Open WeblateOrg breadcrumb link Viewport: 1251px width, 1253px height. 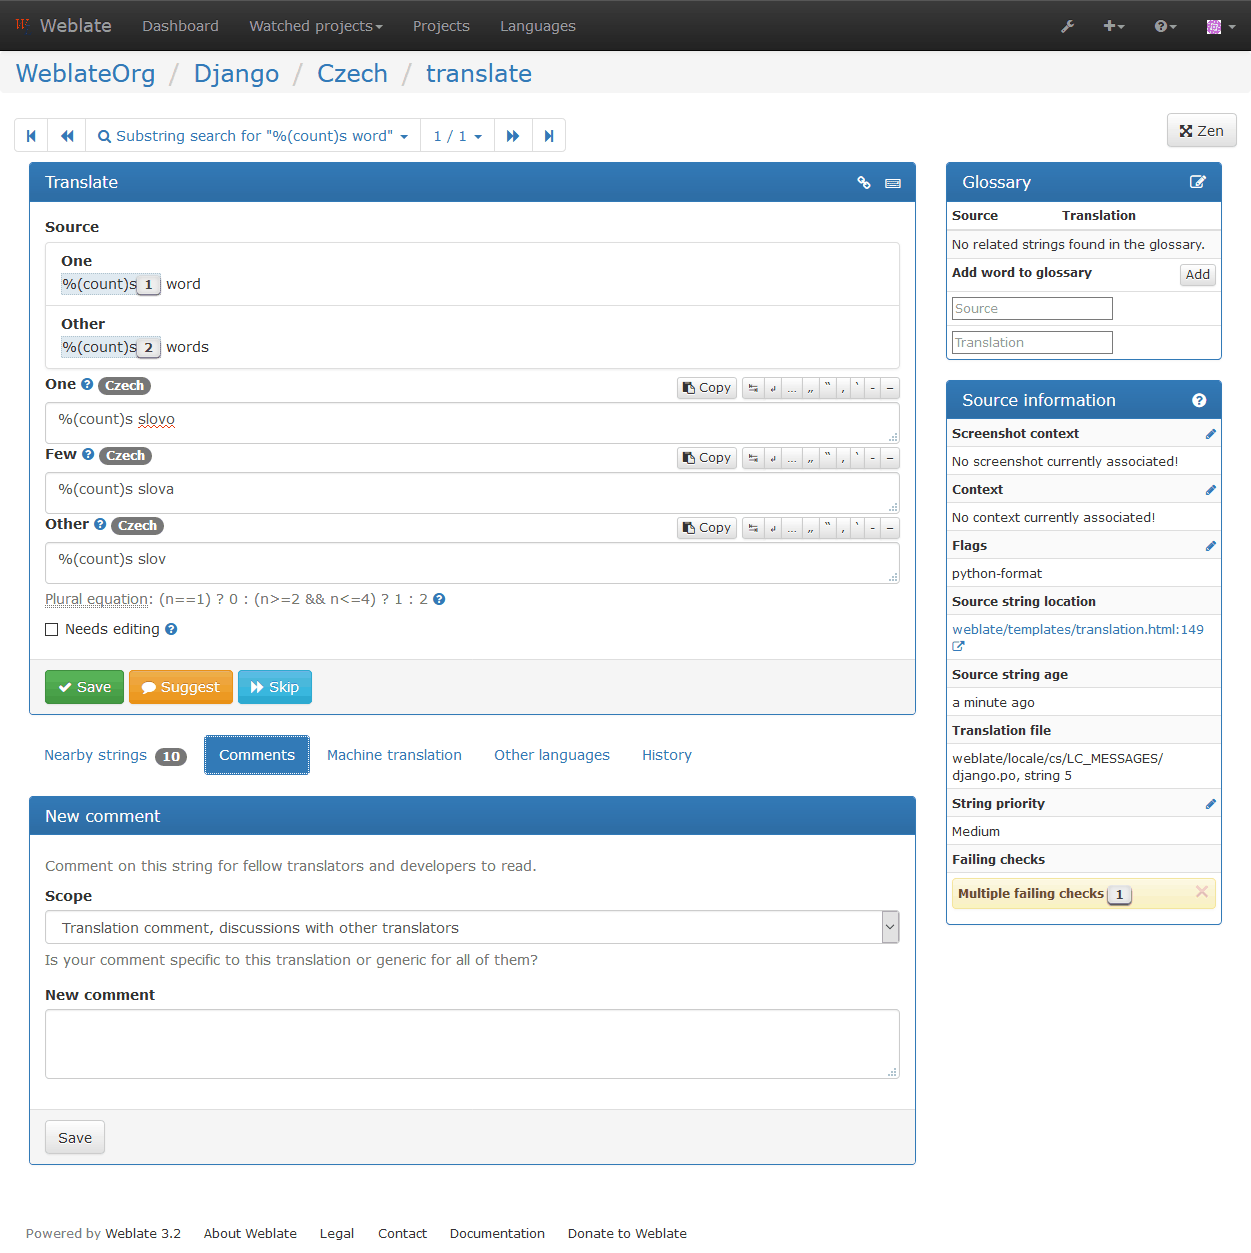[86, 74]
